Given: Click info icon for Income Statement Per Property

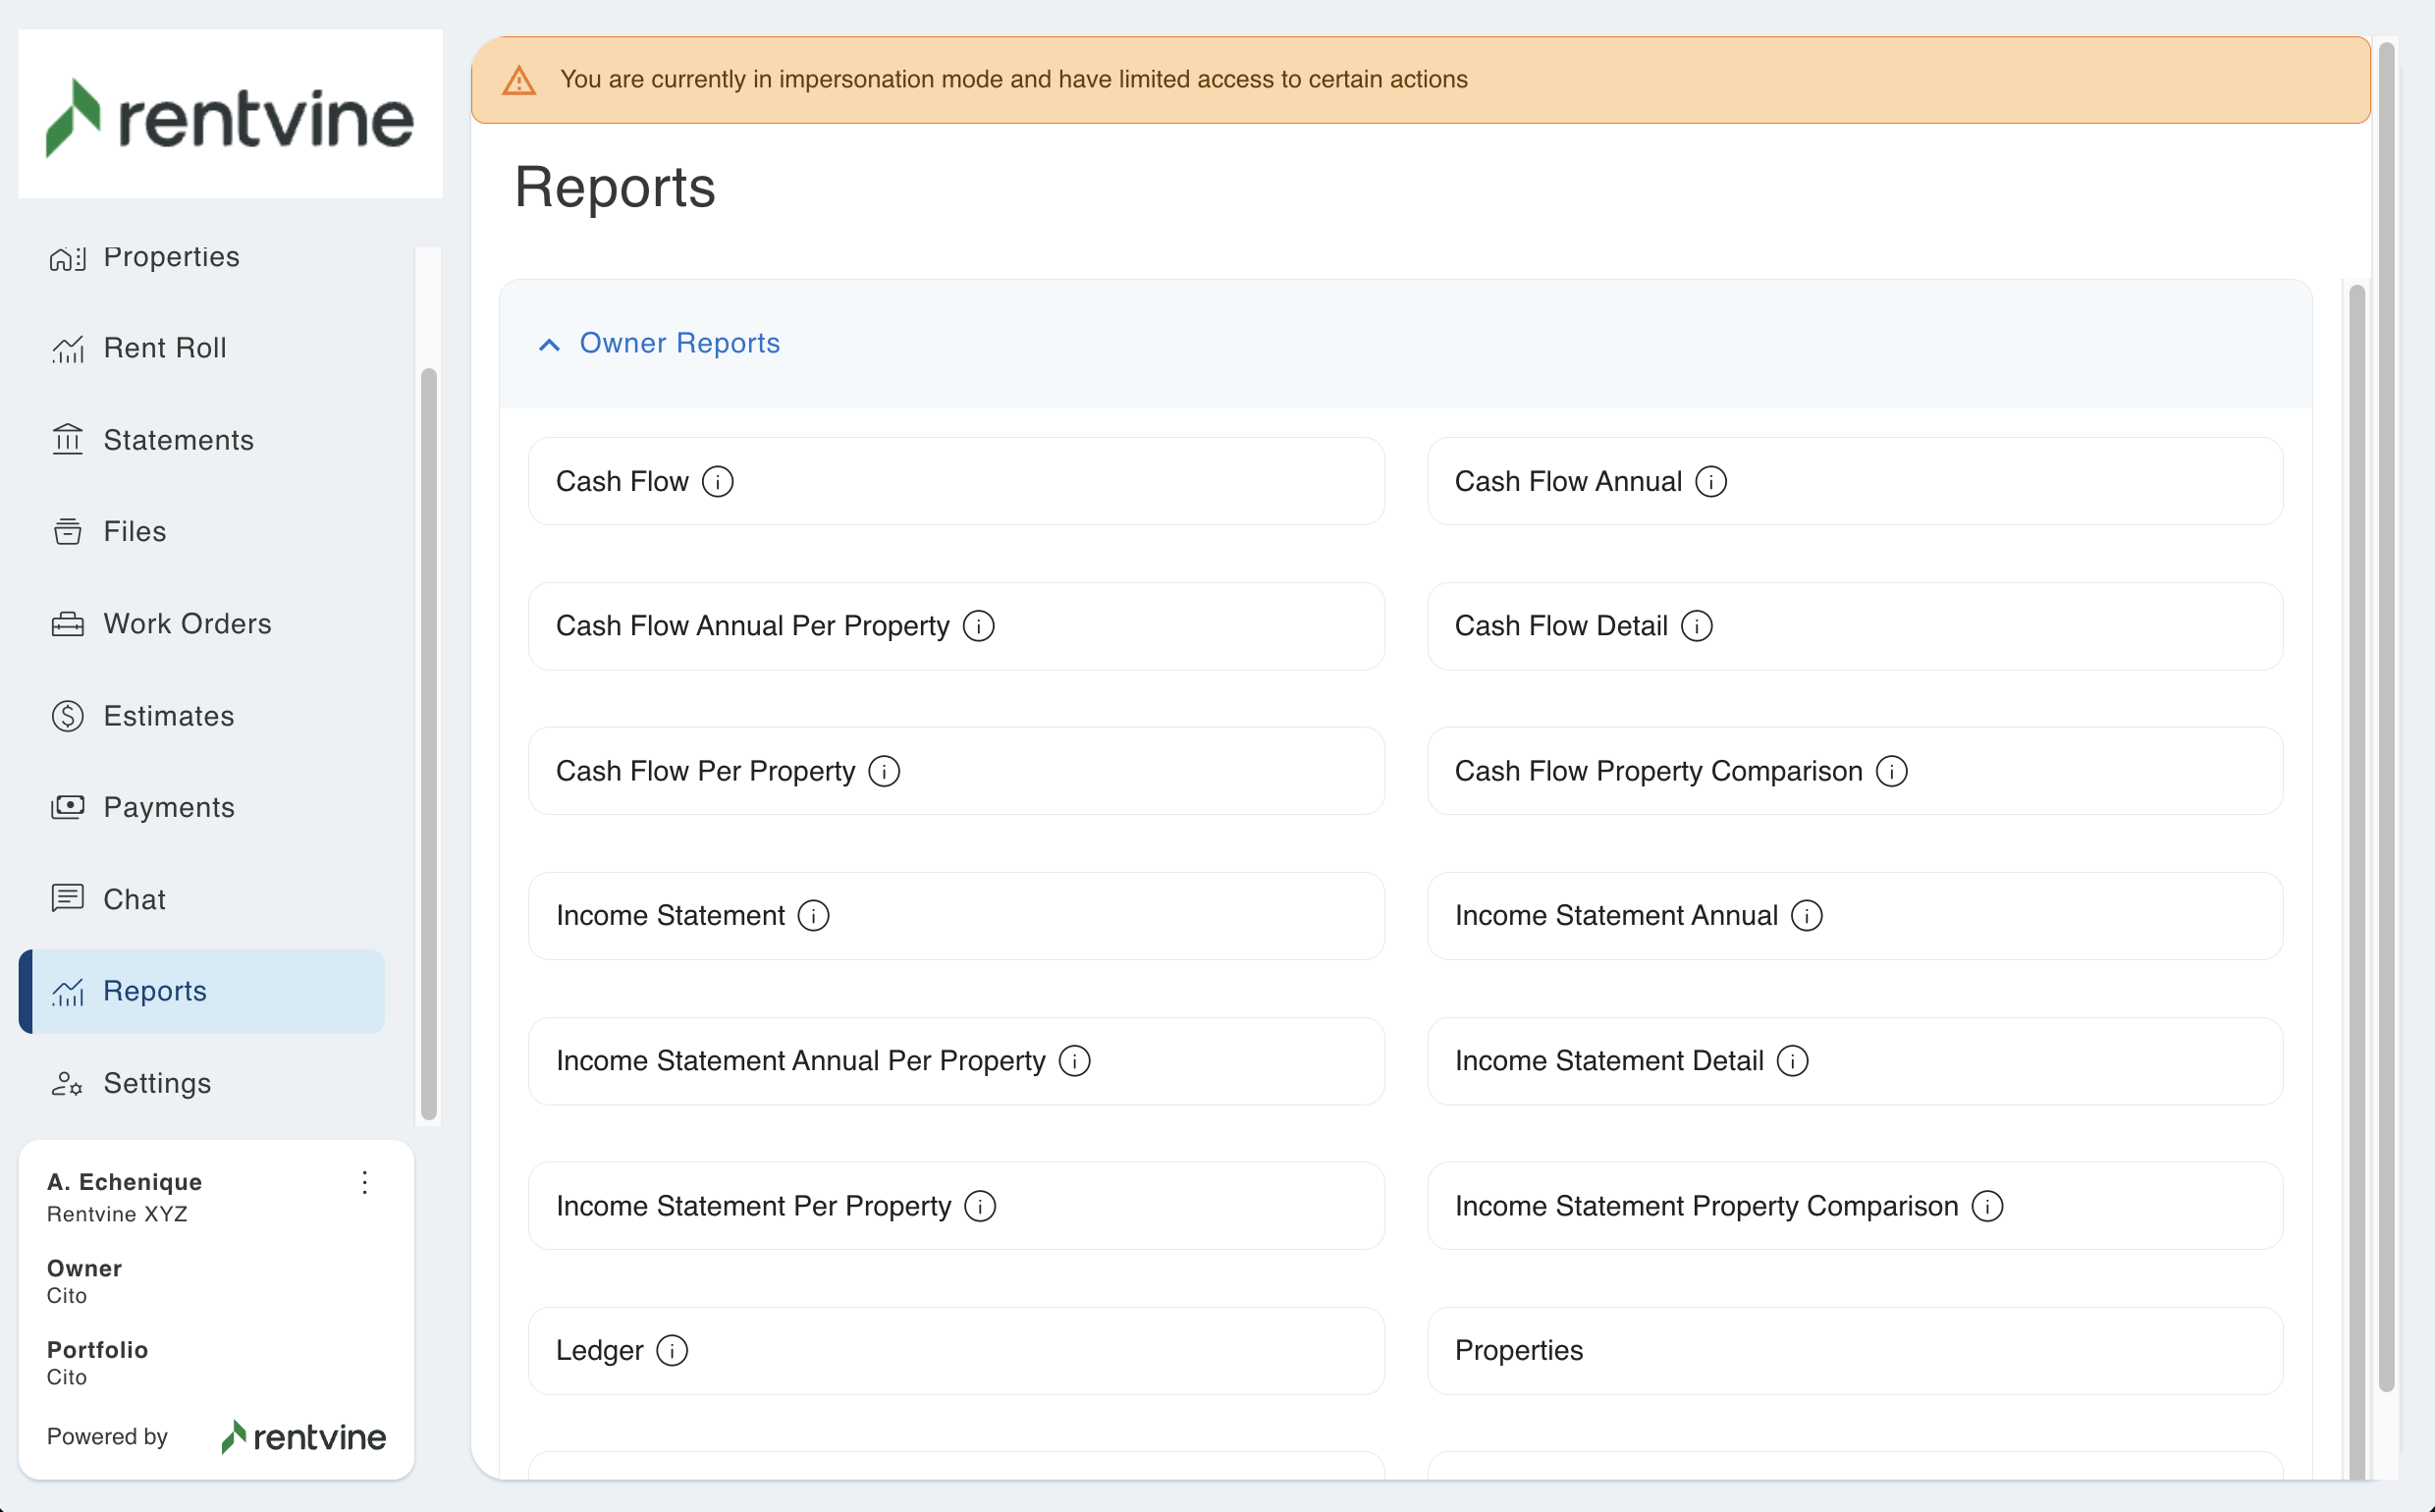Looking at the screenshot, I should [x=980, y=1206].
